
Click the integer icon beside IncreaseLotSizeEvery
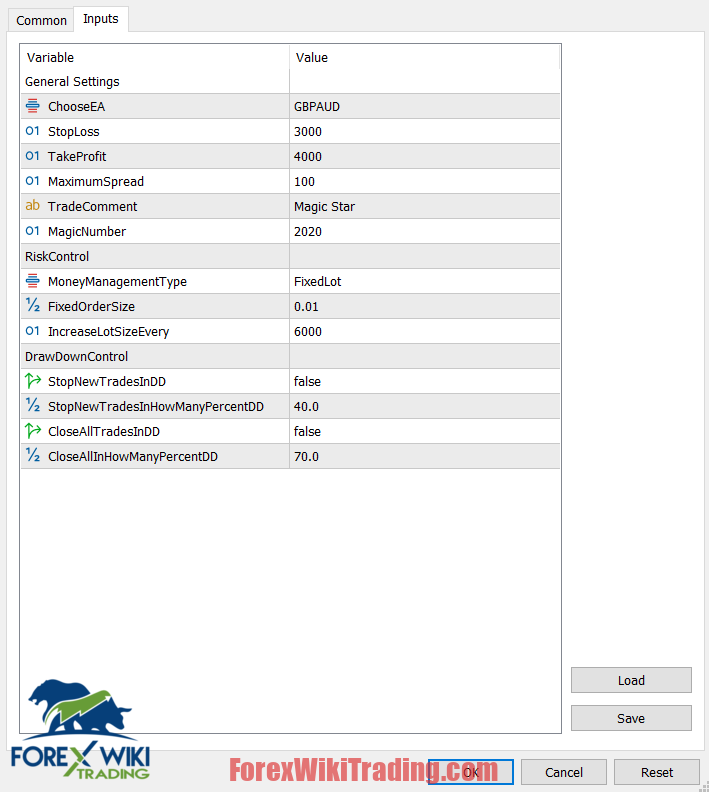[32, 331]
